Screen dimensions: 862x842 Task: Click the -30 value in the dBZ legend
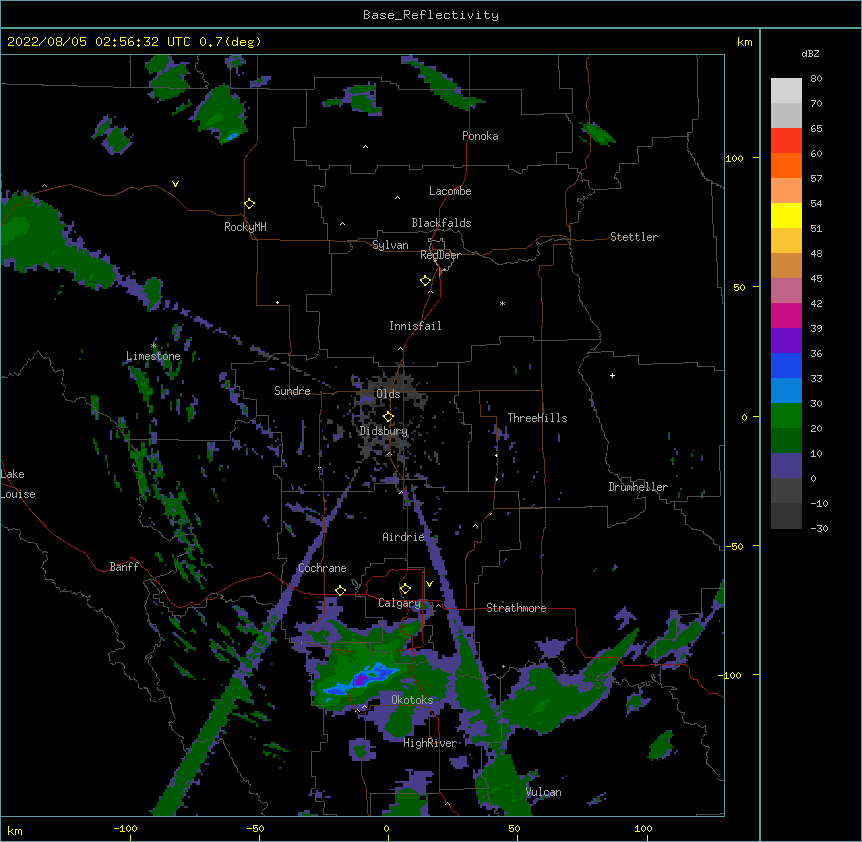point(819,529)
